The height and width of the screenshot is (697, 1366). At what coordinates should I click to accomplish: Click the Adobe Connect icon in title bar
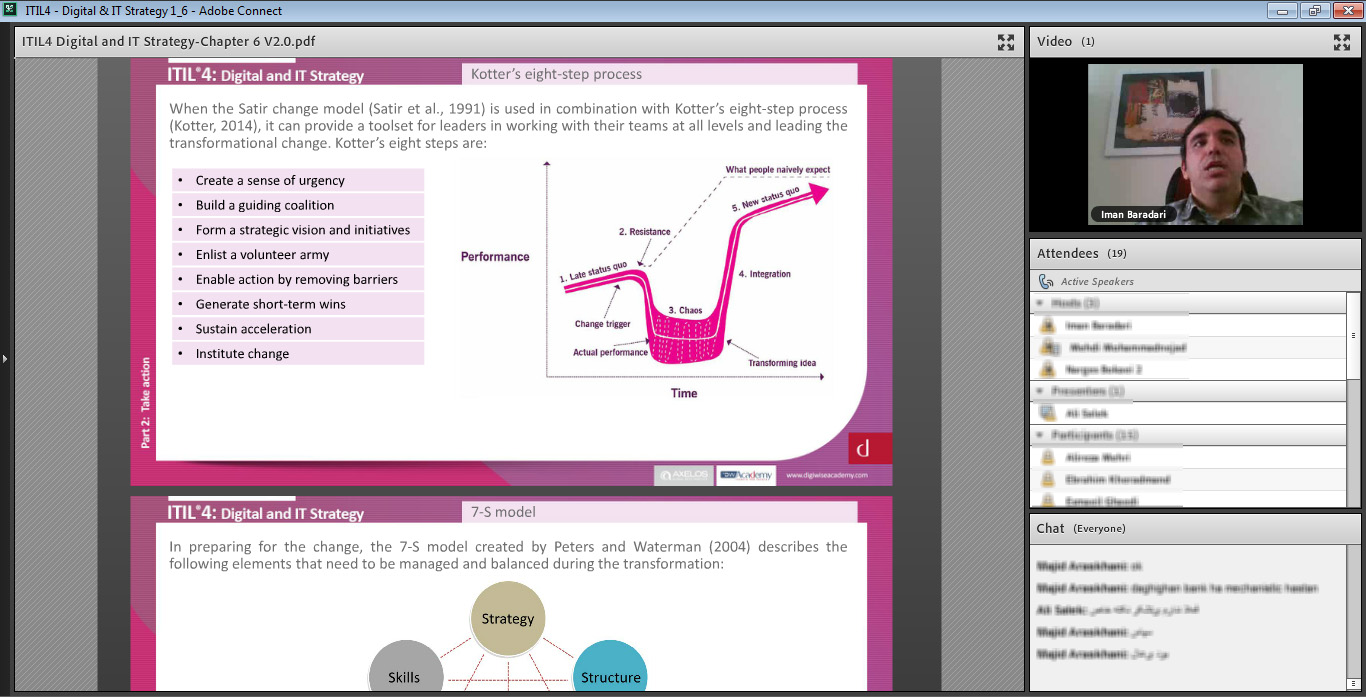click(11, 10)
